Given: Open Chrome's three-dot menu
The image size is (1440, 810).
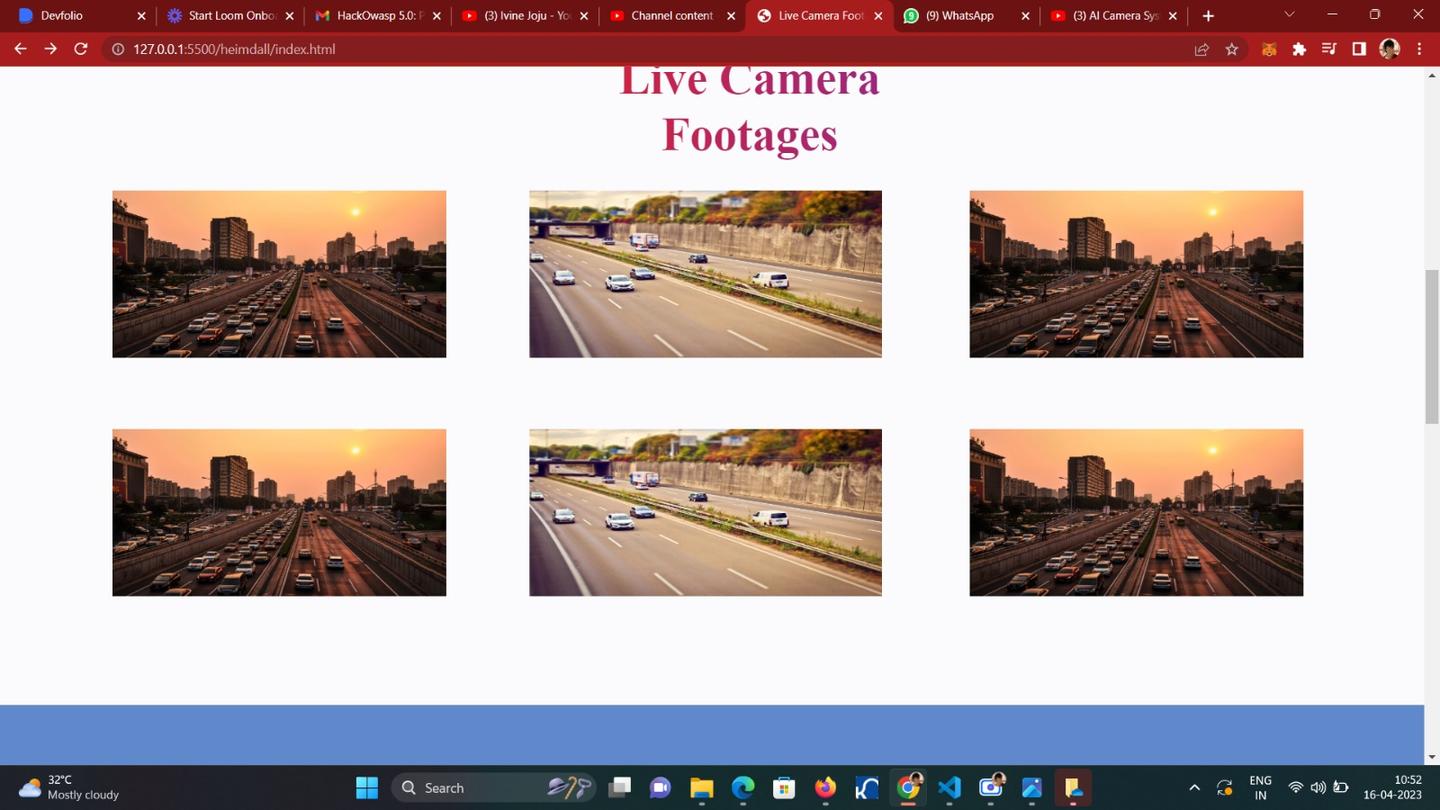Looking at the screenshot, I should coord(1419,49).
